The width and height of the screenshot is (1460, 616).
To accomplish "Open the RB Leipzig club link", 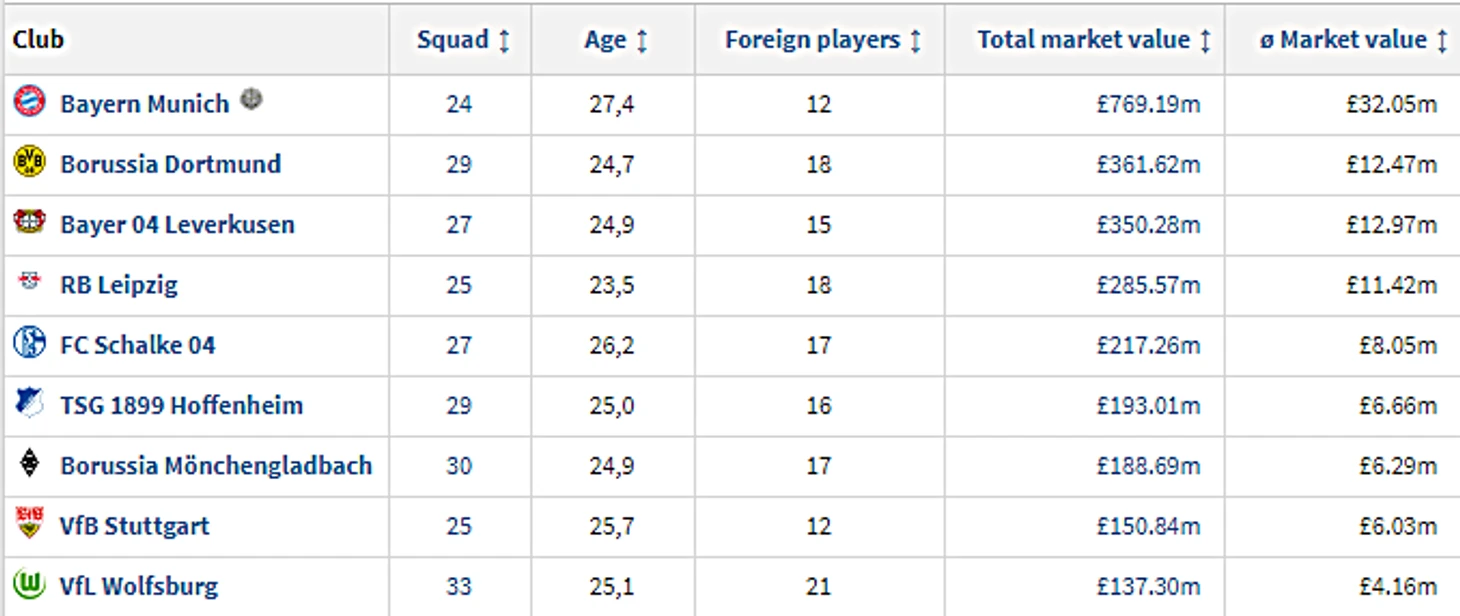I will tap(118, 285).
